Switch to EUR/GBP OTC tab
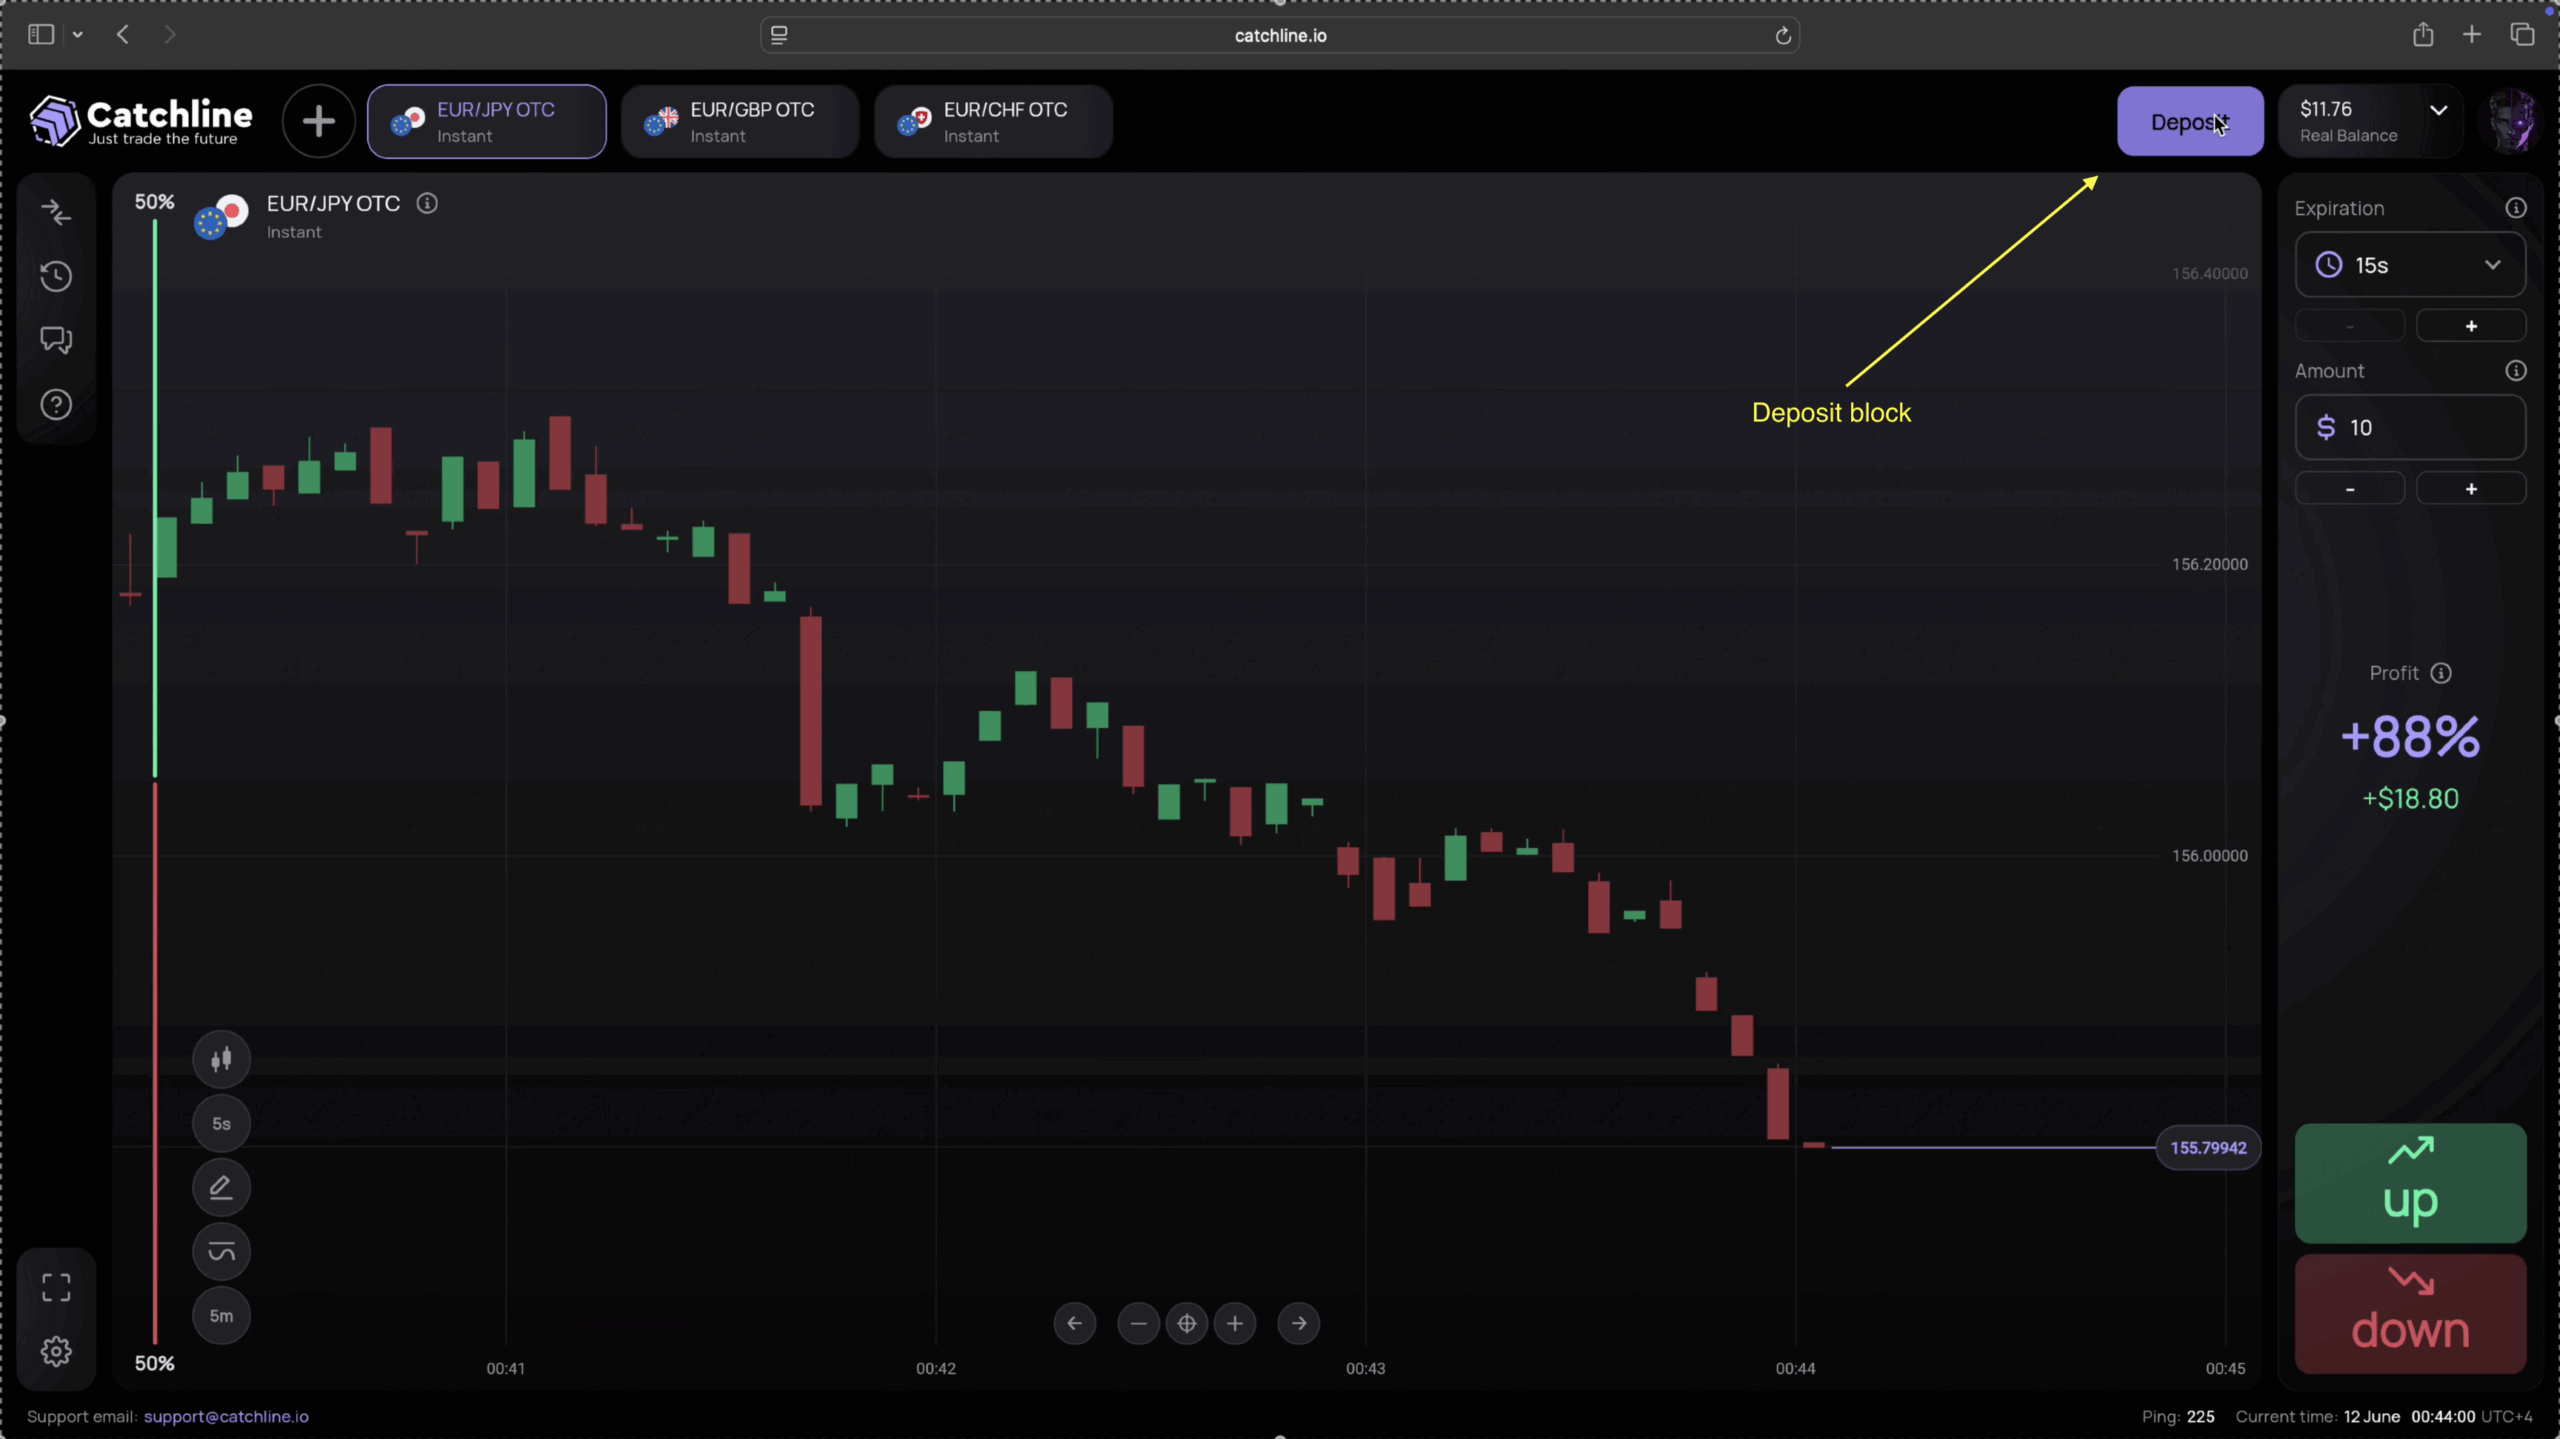 tap(740, 122)
